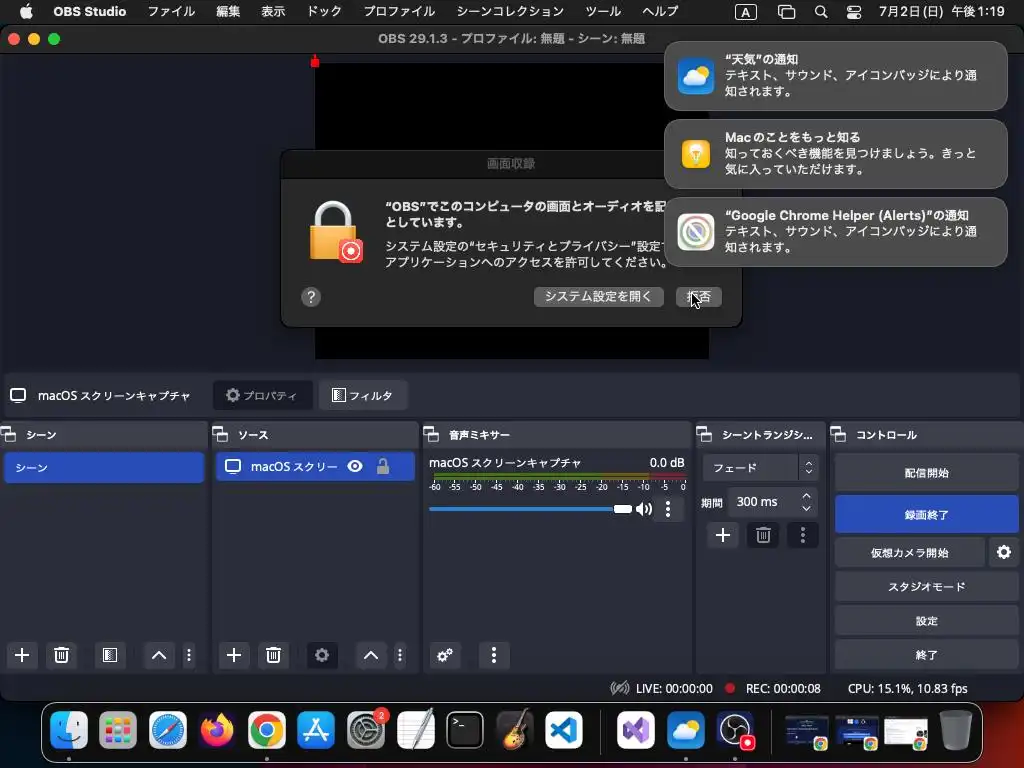Open the fade transition dropdown
Screen dimensions: 1024x768
(760, 468)
